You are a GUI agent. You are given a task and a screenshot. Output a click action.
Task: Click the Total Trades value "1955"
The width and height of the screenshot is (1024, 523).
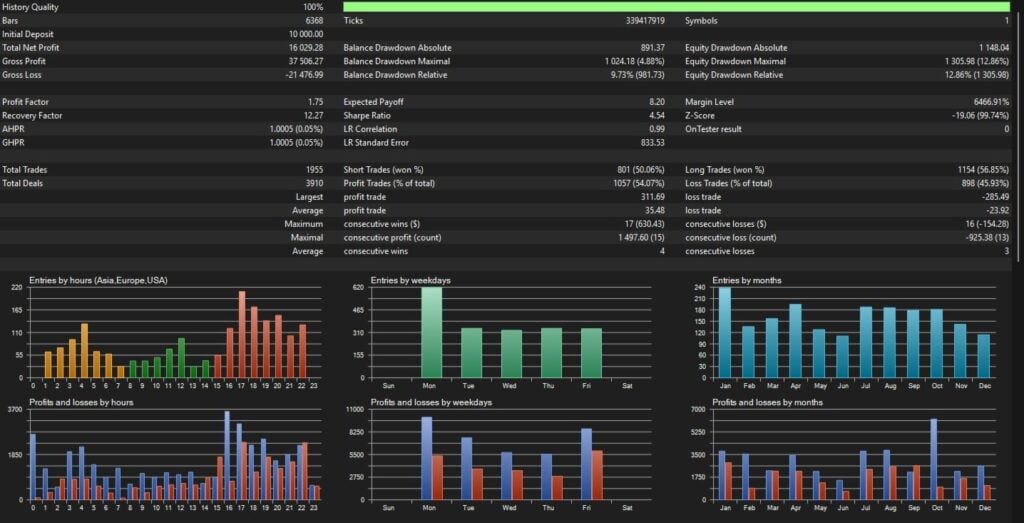[314, 170]
